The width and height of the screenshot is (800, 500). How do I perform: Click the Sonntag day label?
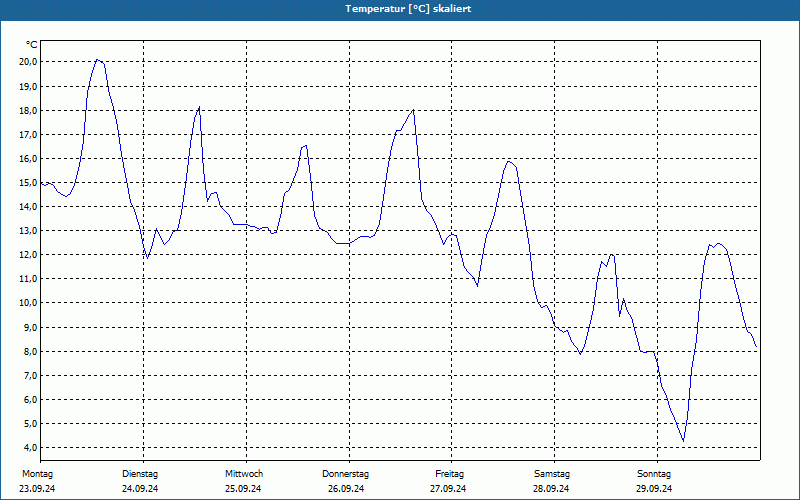click(x=654, y=474)
